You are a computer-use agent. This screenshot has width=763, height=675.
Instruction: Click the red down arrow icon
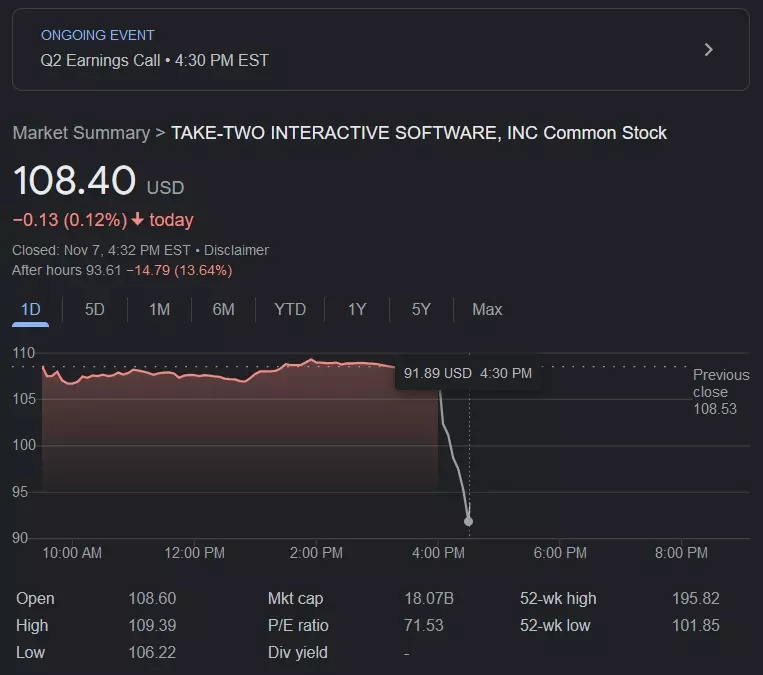click(x=138, y=219)
